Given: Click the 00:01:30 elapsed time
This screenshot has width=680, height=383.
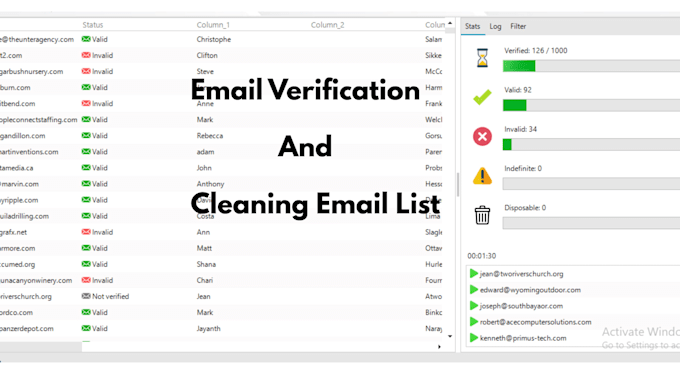Looking at the screenshot, I should pyautogui.click(x=481, y=256).
